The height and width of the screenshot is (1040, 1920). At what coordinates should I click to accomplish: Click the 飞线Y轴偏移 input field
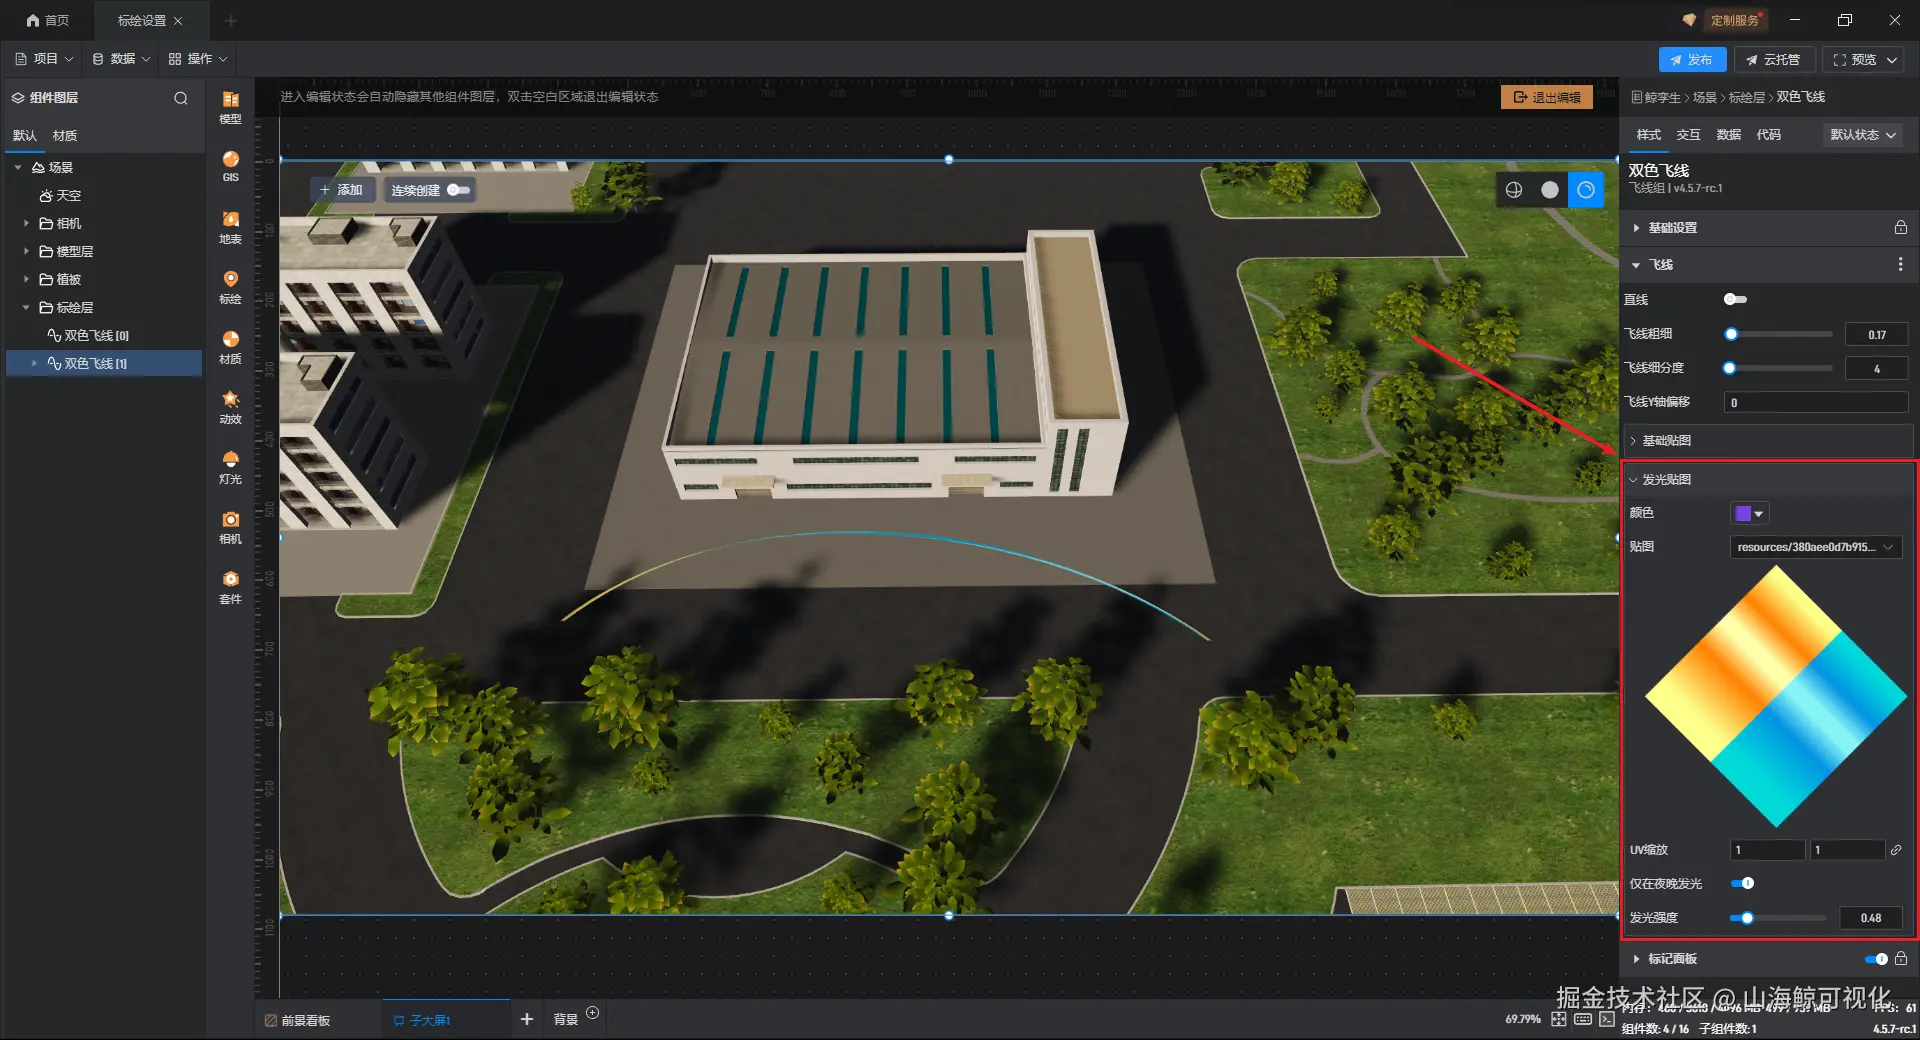(1816, 402)
